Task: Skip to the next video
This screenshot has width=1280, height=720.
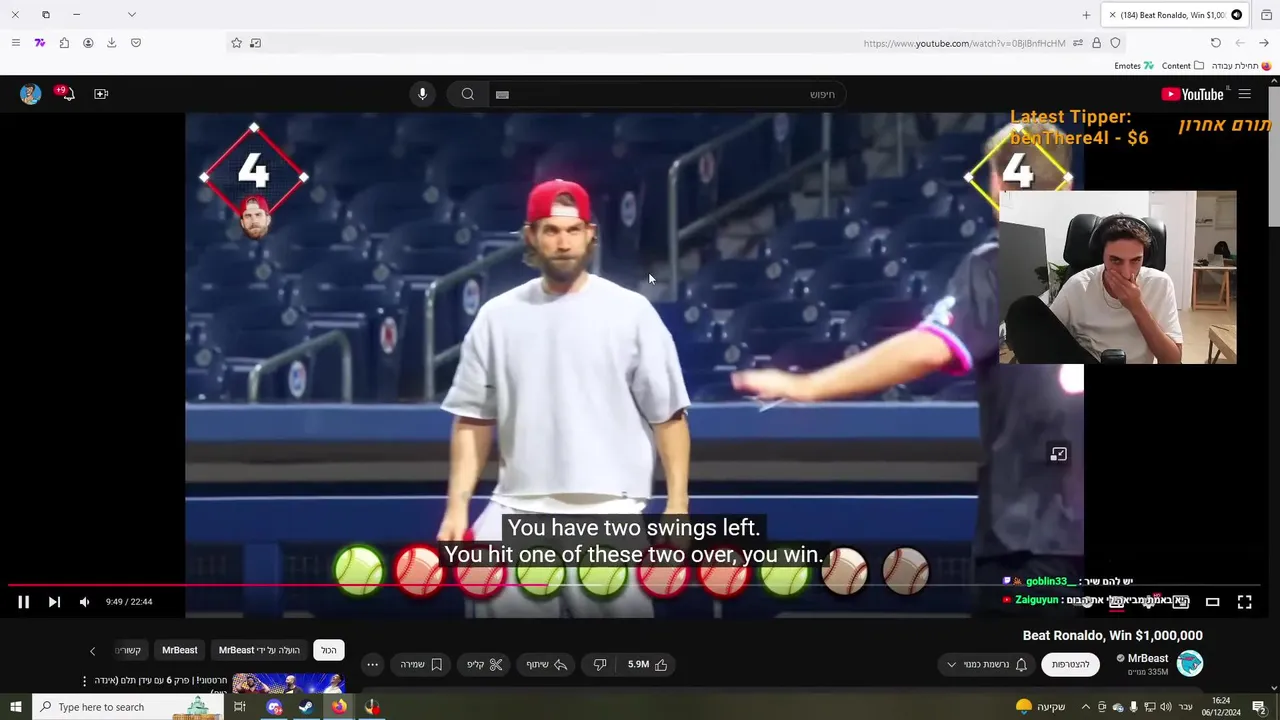Action: click(54, 602)
